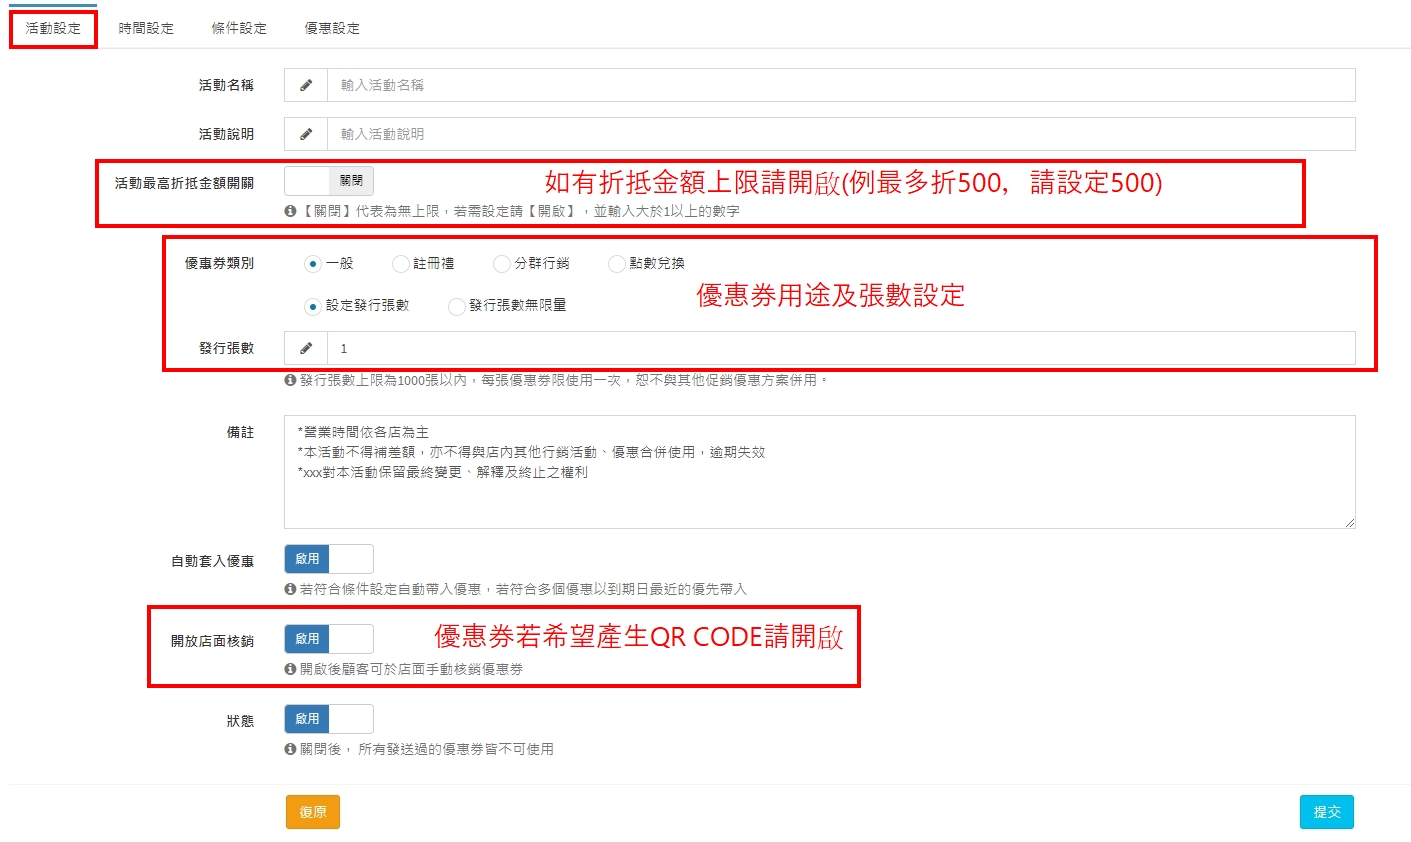
Task: Click pencil icon beside 發行張數 field
Action: 306,348
